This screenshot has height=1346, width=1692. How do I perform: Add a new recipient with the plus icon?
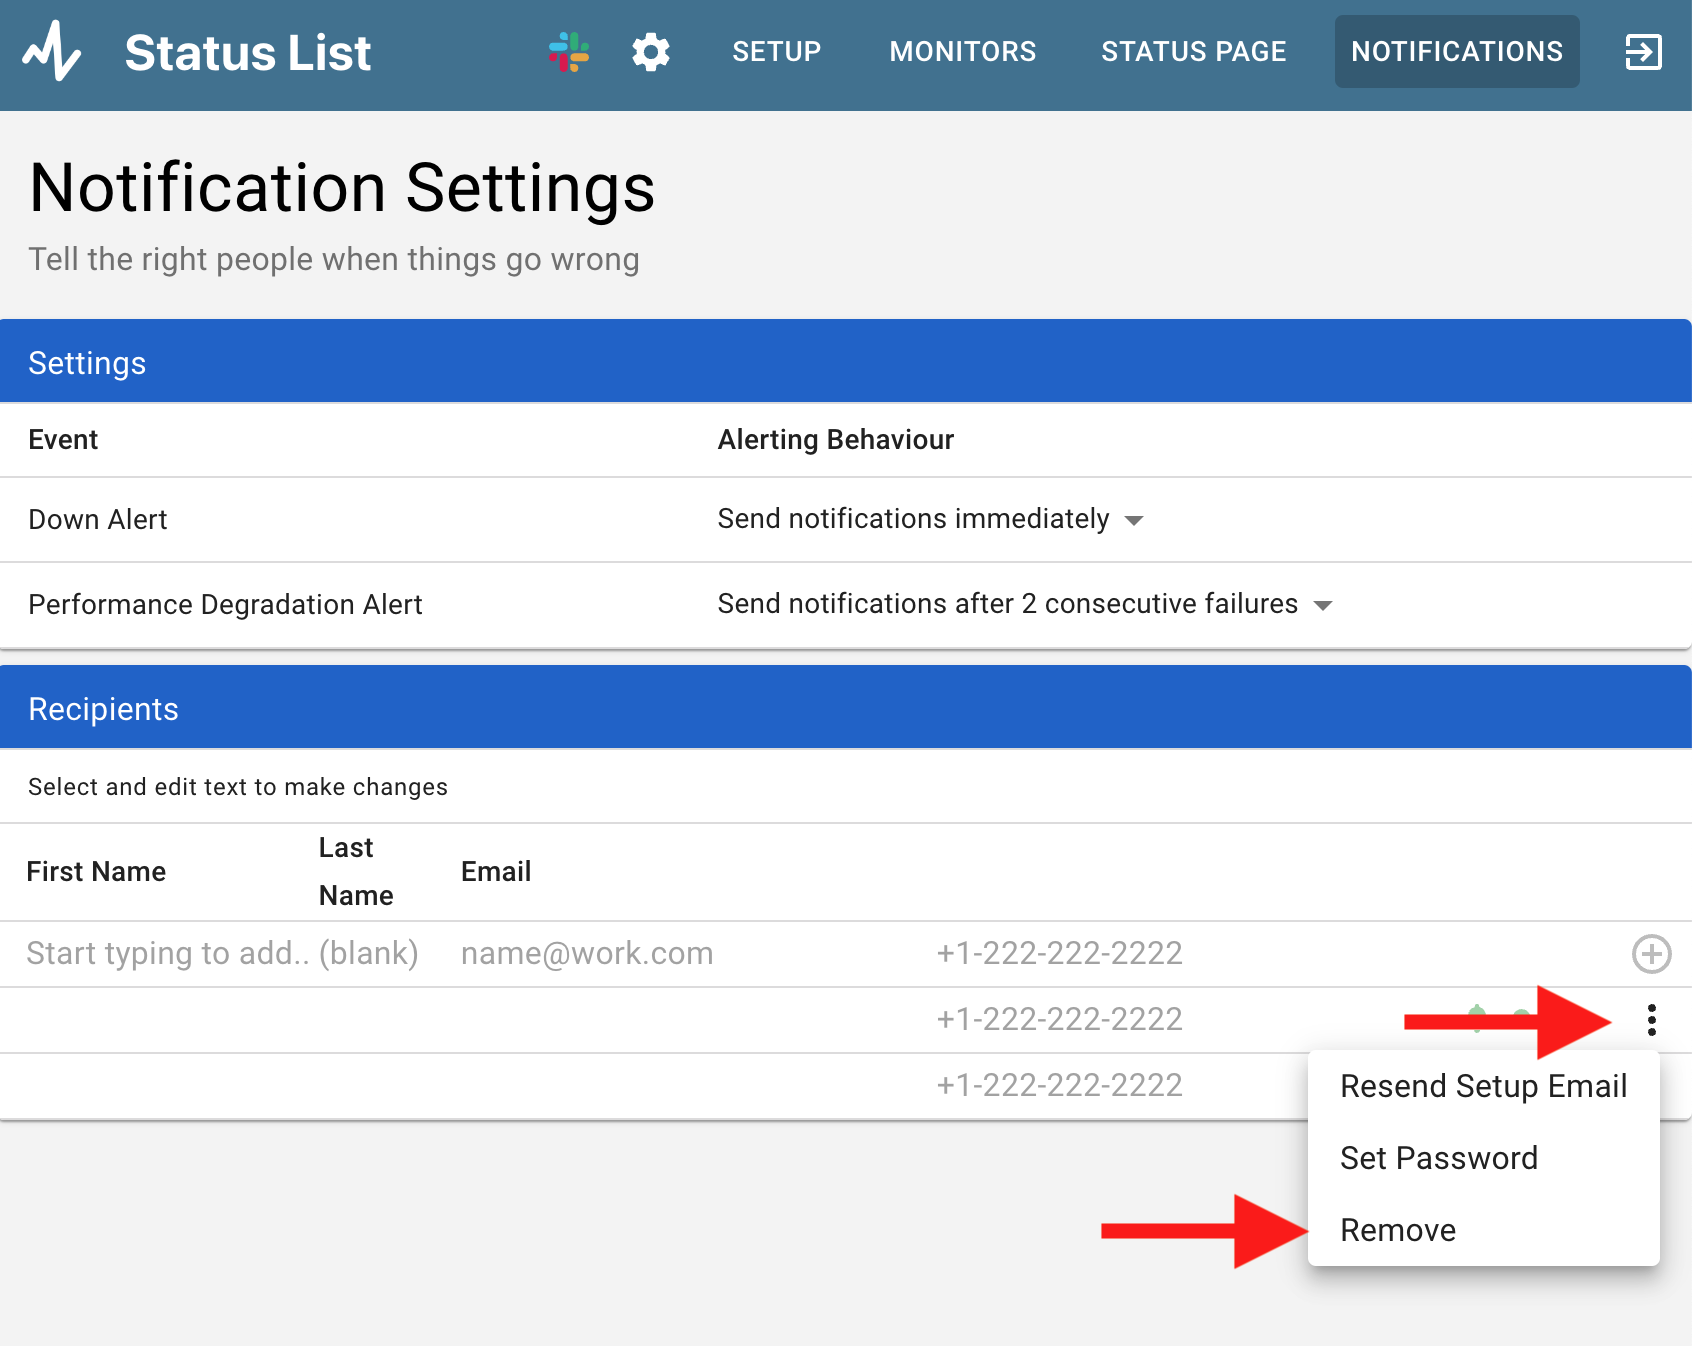tap(1651, 954)
